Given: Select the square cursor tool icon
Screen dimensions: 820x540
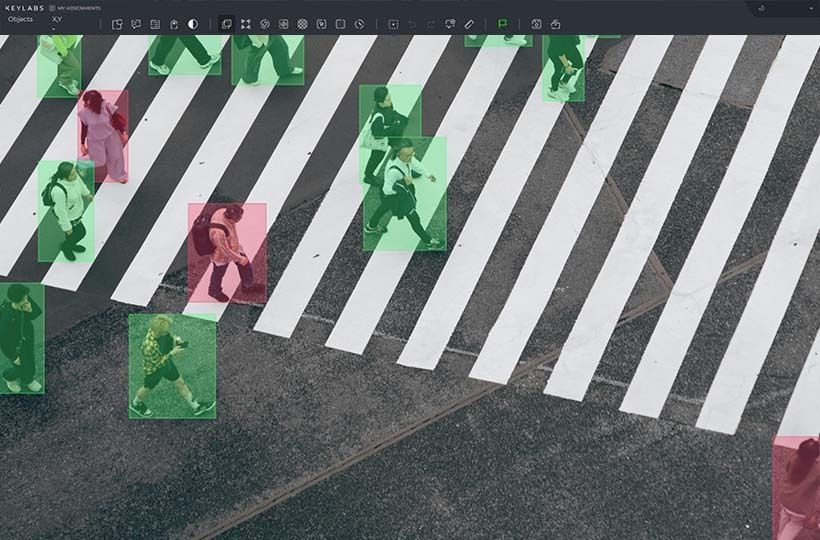Looking at the screenshot, I should 322,24.
